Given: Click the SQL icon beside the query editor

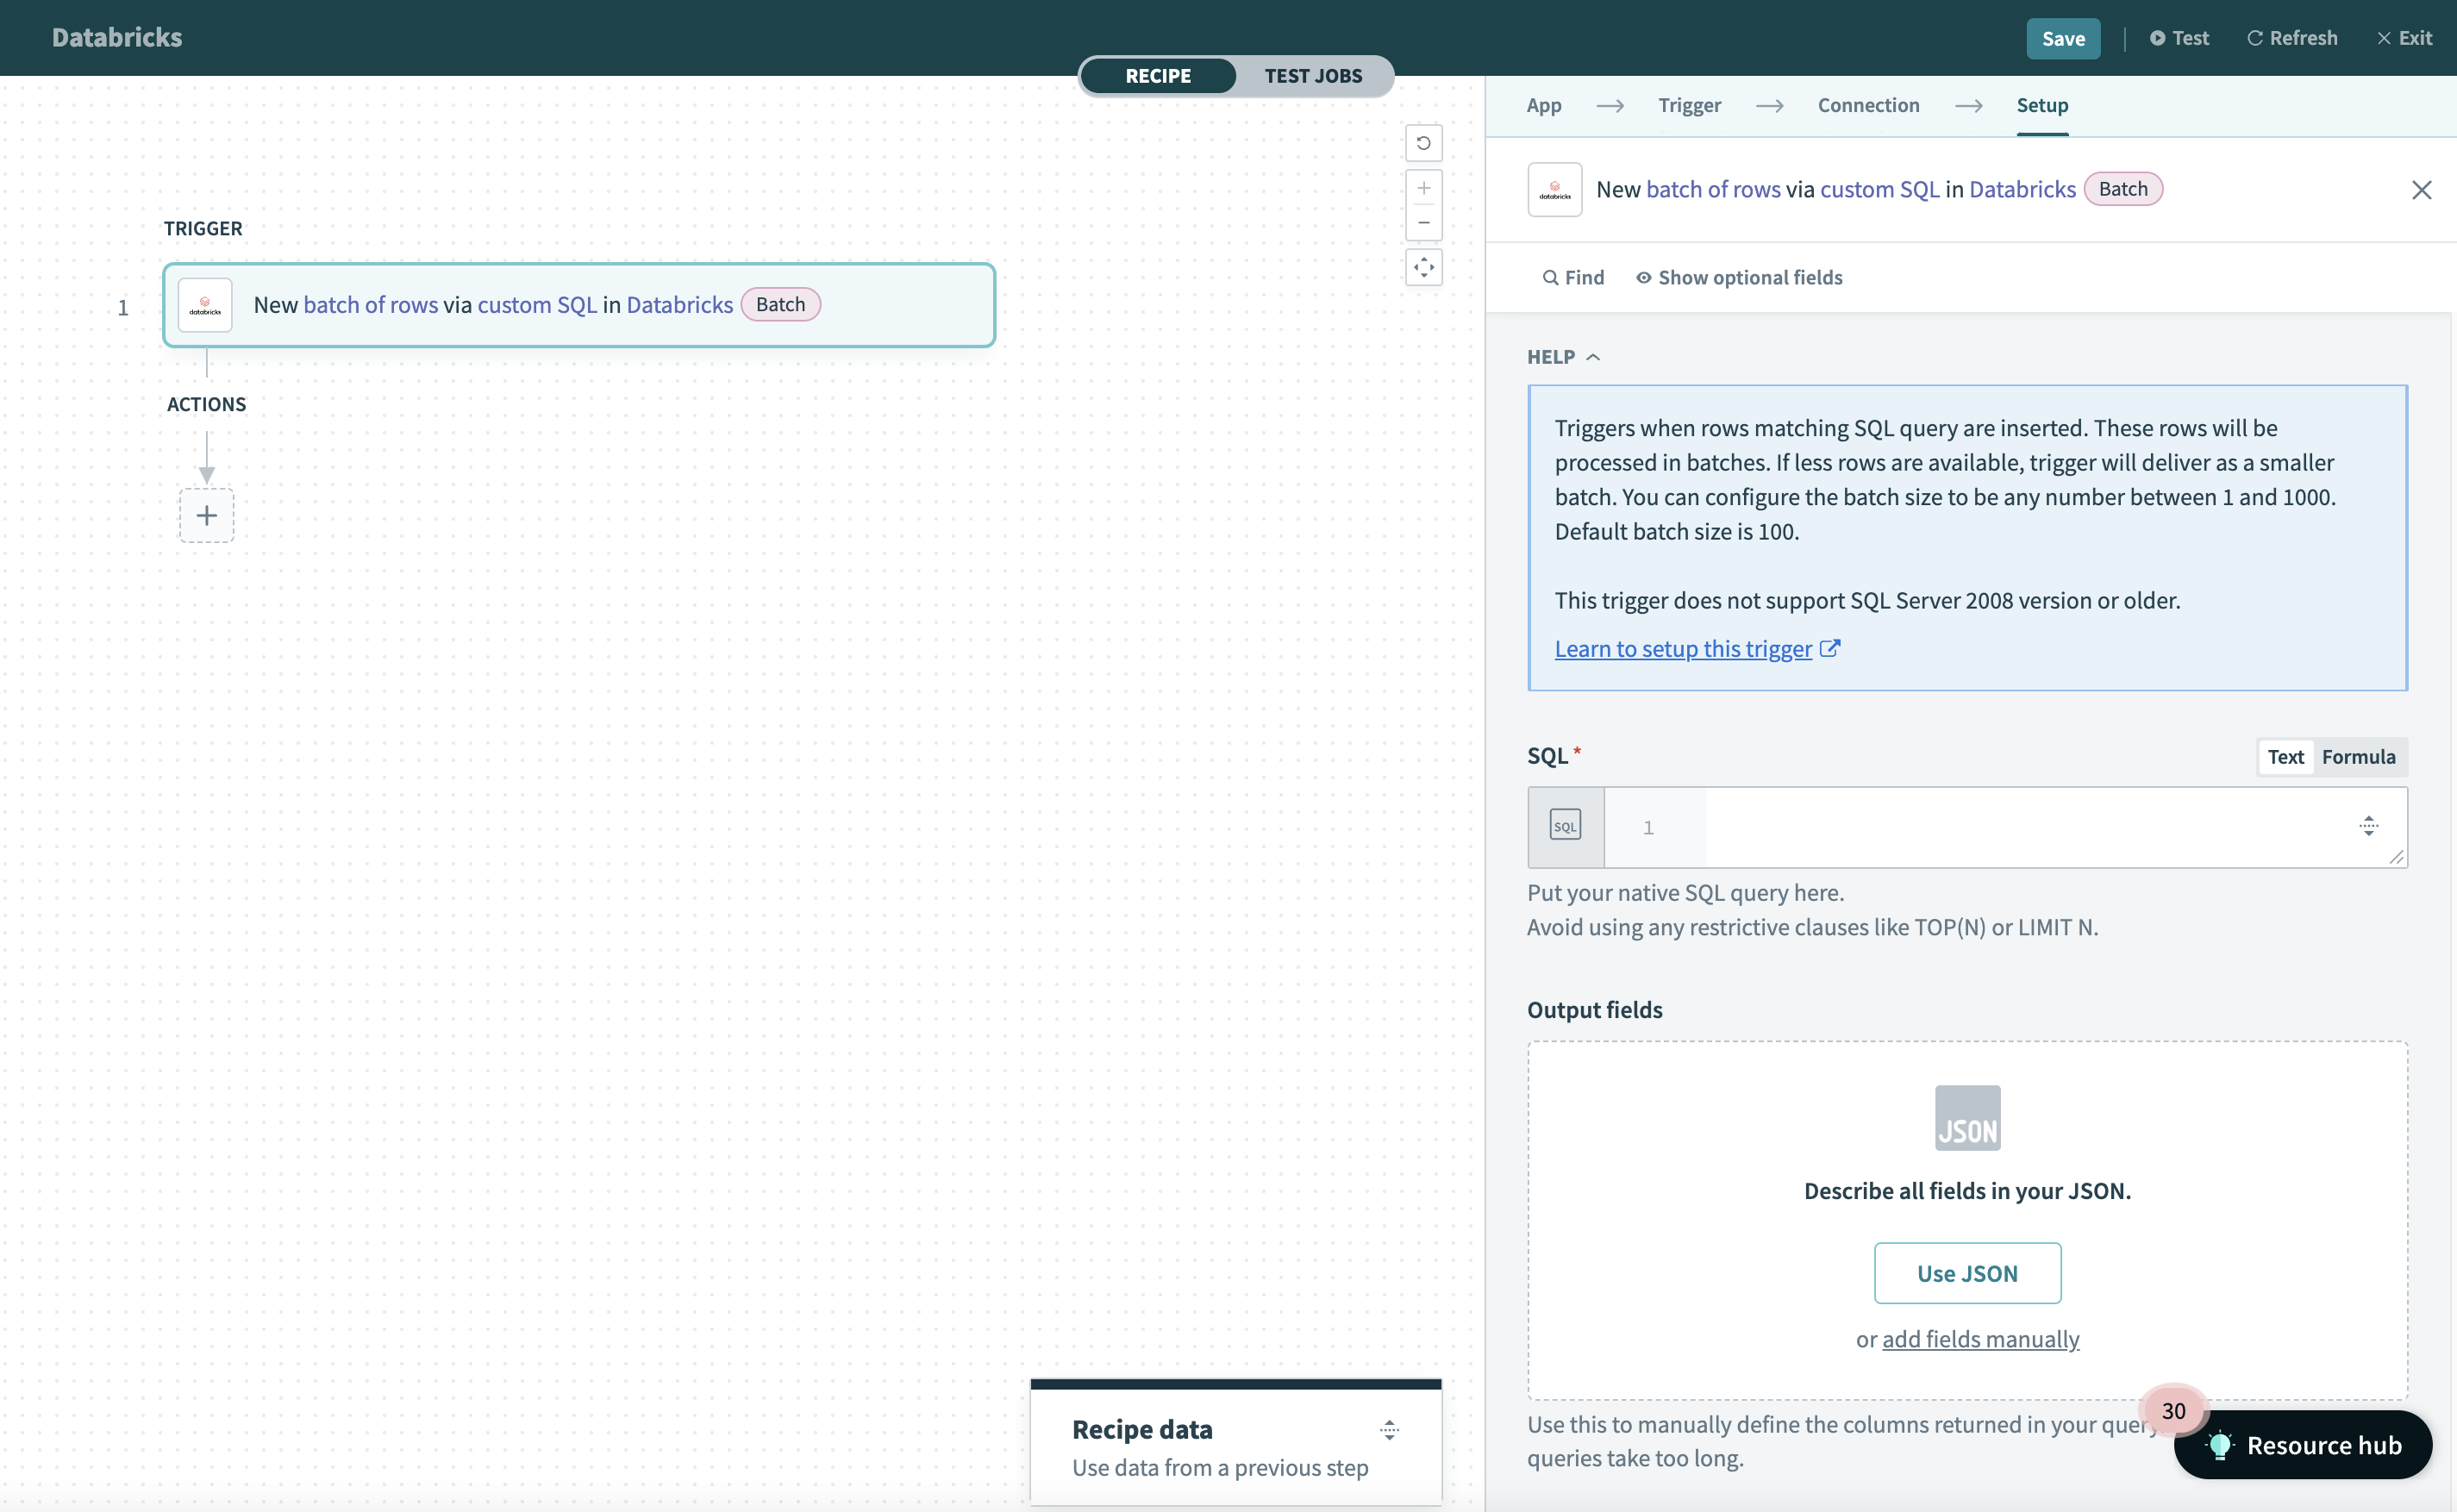Looking at the screenshot, I should (x=1565, y=825).
